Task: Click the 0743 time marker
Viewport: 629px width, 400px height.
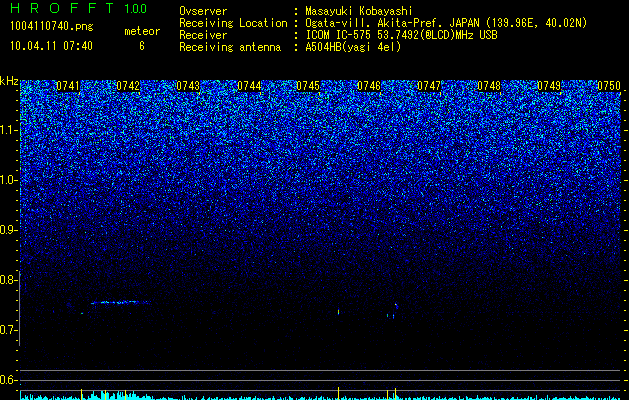Action: click(188, 86)
